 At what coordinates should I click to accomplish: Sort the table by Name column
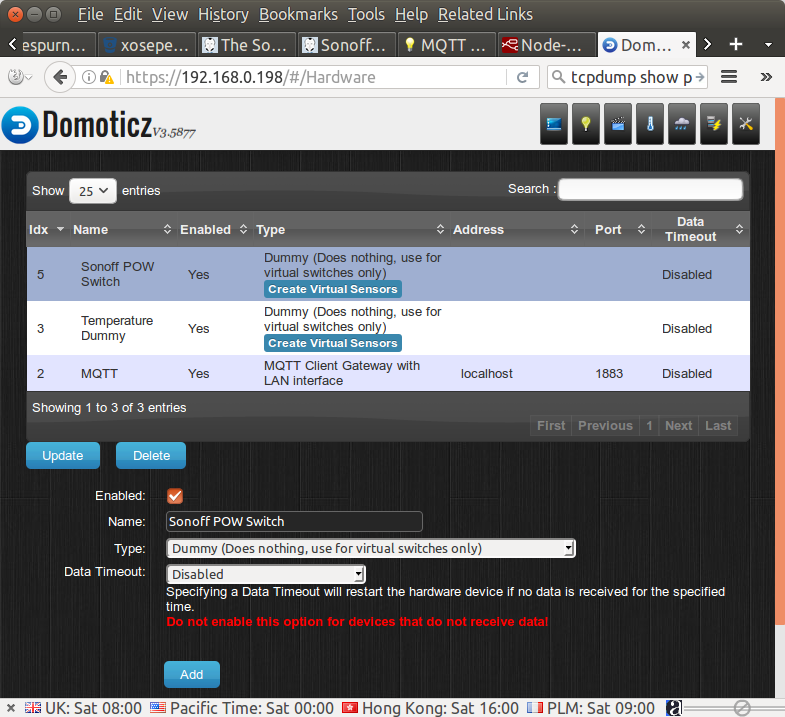click(90, 229)
